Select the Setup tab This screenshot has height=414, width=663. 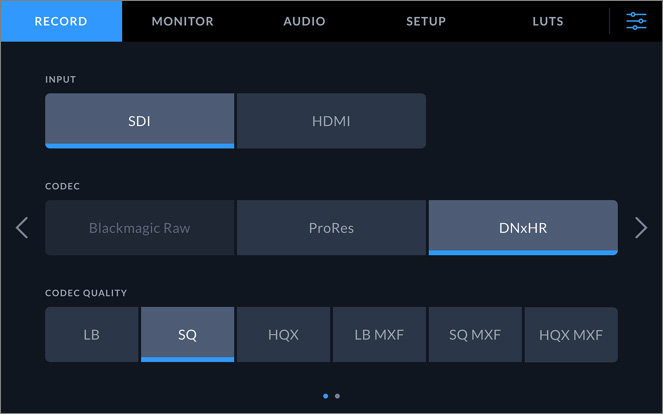click(x=426, y=21)
